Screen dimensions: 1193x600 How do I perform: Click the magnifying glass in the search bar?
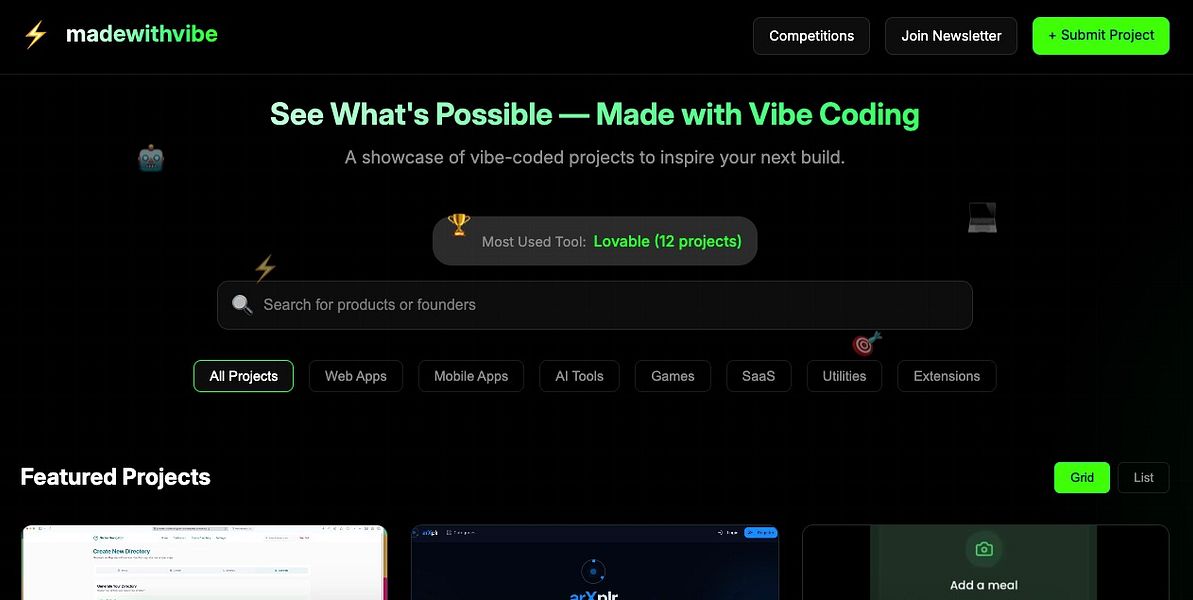(241, 304)
